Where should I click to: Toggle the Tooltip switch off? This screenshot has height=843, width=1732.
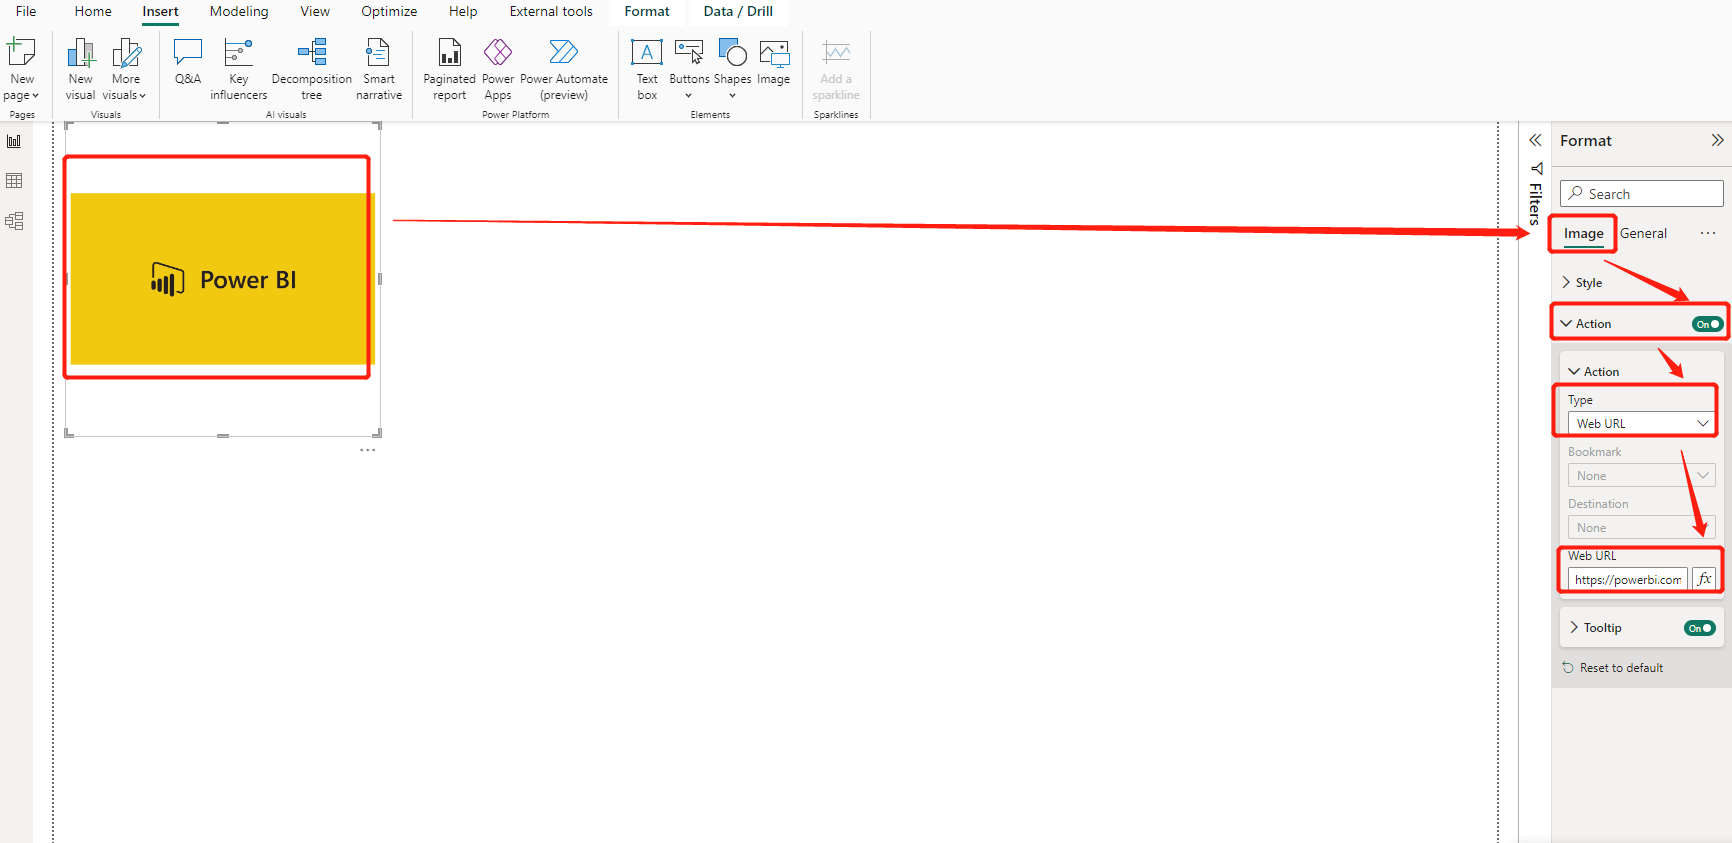[x=1700, y=628]
